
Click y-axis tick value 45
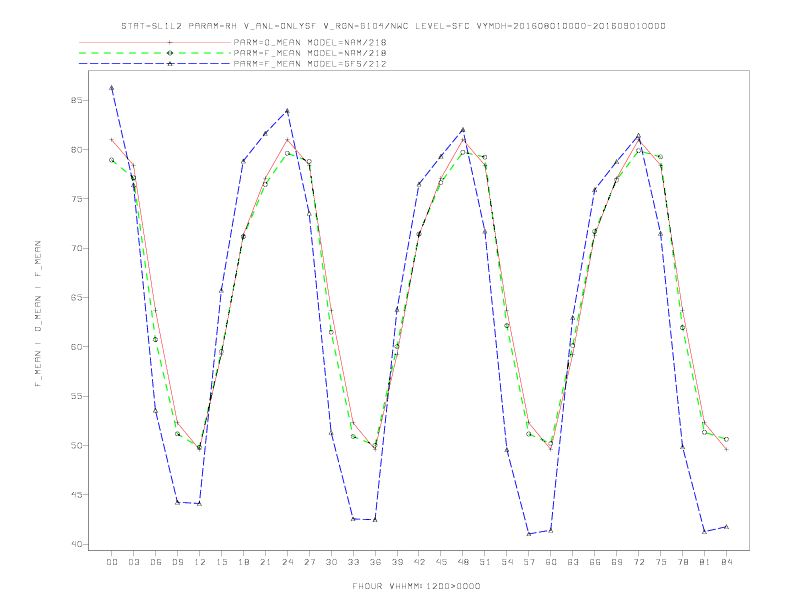tap(76, 495)
